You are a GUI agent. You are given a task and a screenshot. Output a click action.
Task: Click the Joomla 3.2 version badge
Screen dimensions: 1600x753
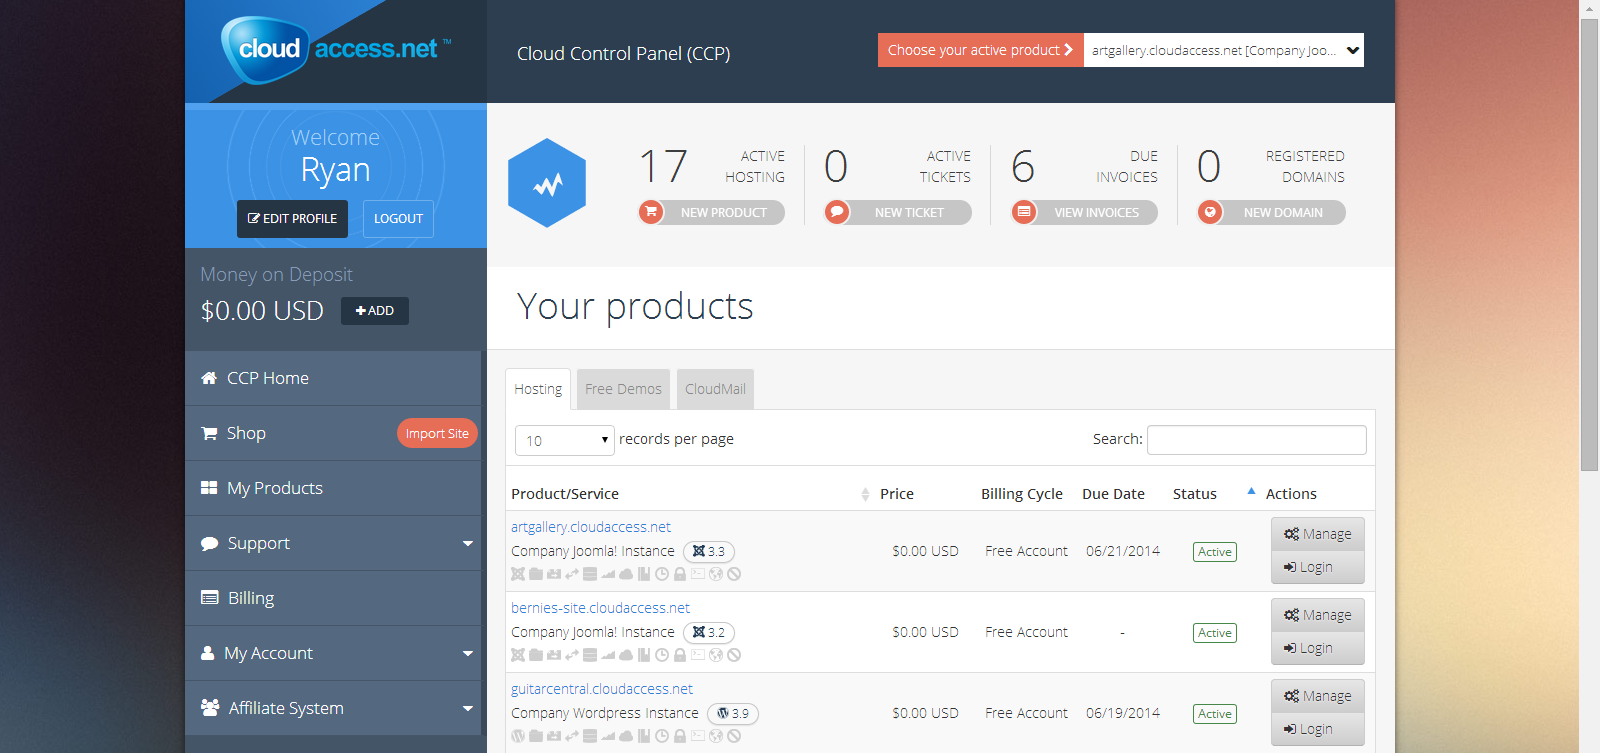[x=709, y=632]
